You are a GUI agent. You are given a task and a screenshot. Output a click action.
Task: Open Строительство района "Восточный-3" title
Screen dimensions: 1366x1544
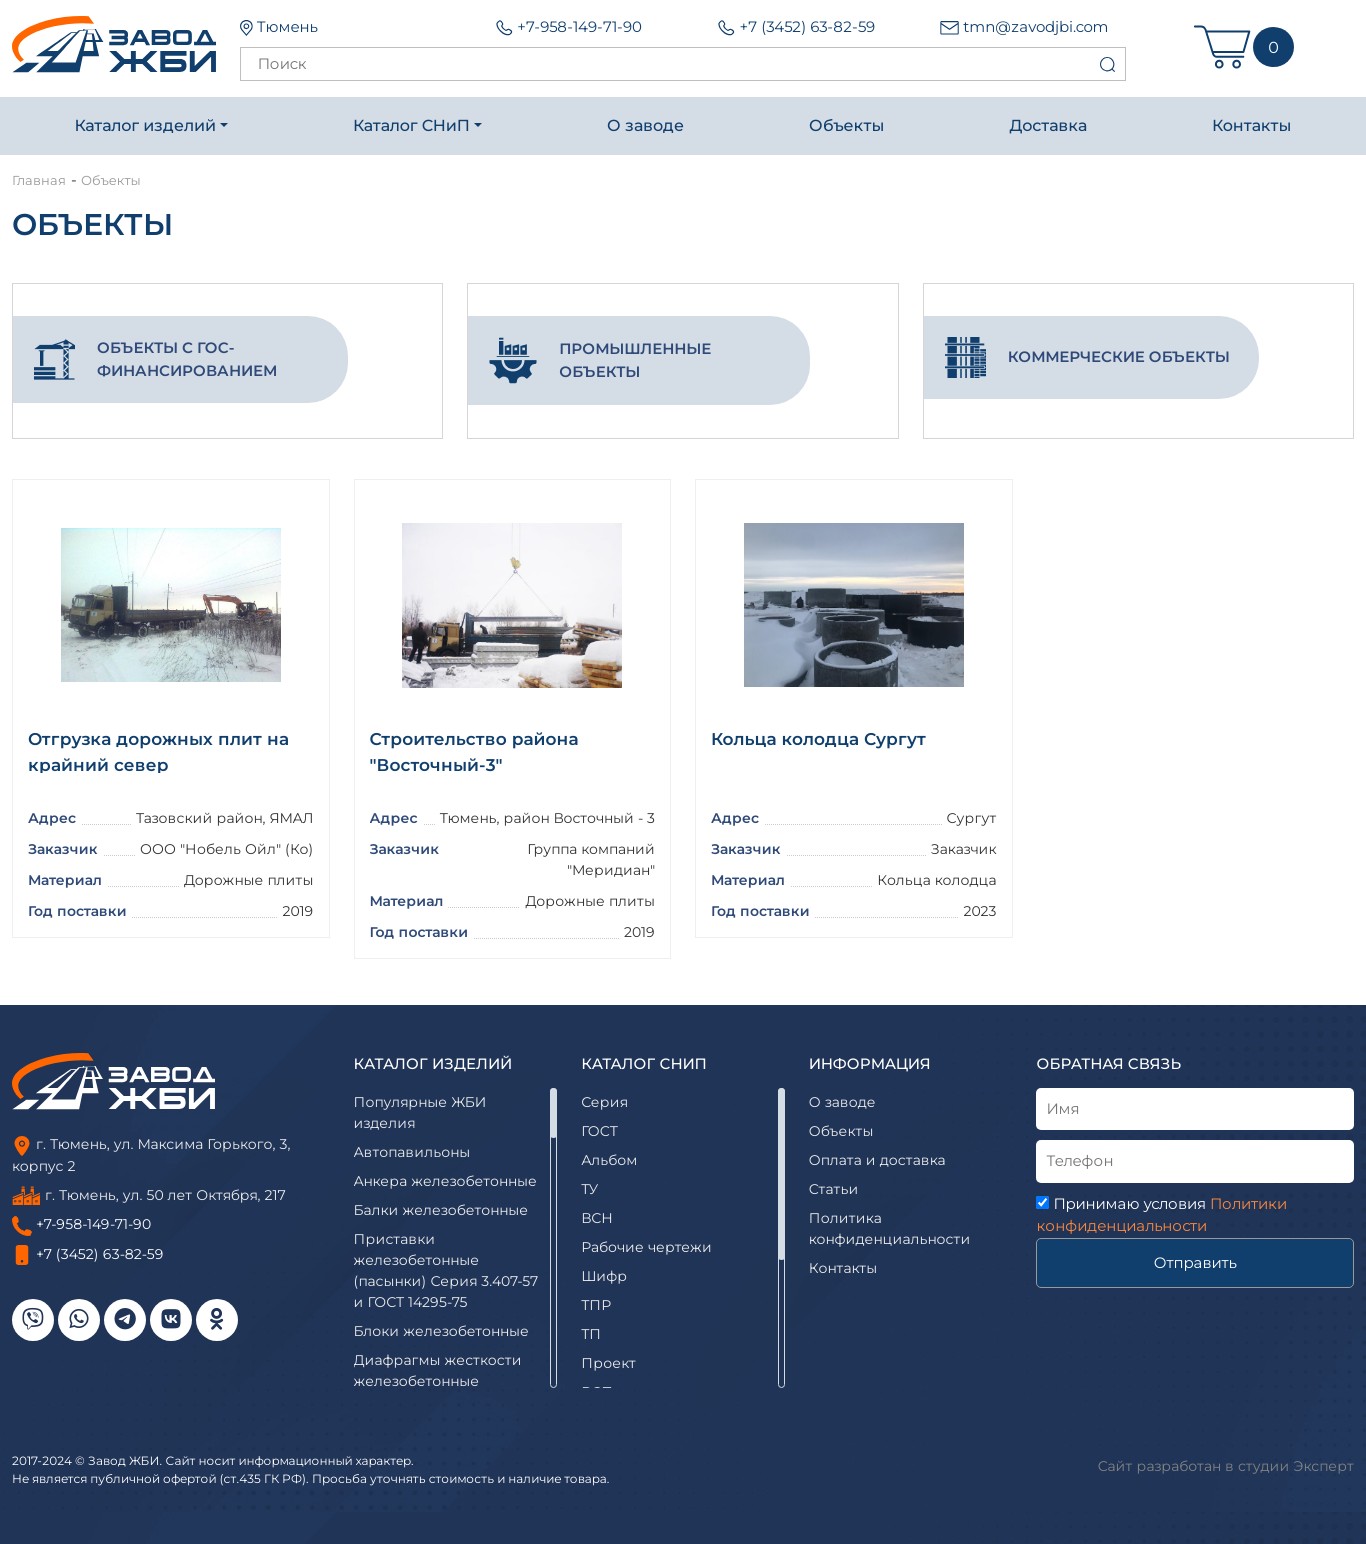474,752
